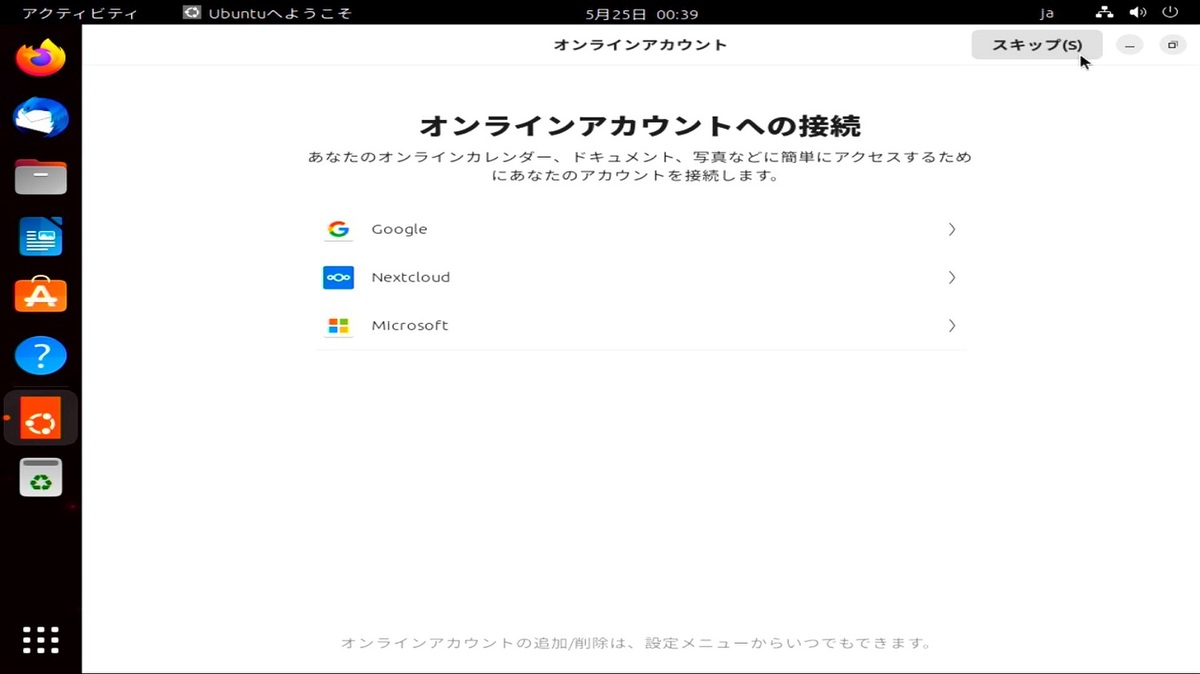Image resolution: width=1200 pixels, height=674 pixels.
Task: Expand the Microsoft account row chevron
Action: point(952,326)
